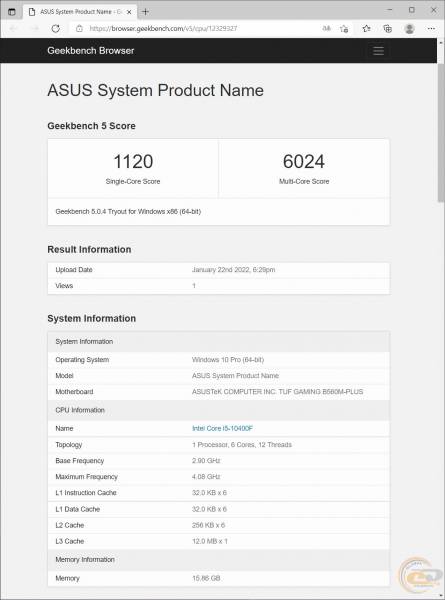The image size is (445, 600).
Task: Click the Geekbench 5.0.4 Tryout version text
Action: (128, 212)
